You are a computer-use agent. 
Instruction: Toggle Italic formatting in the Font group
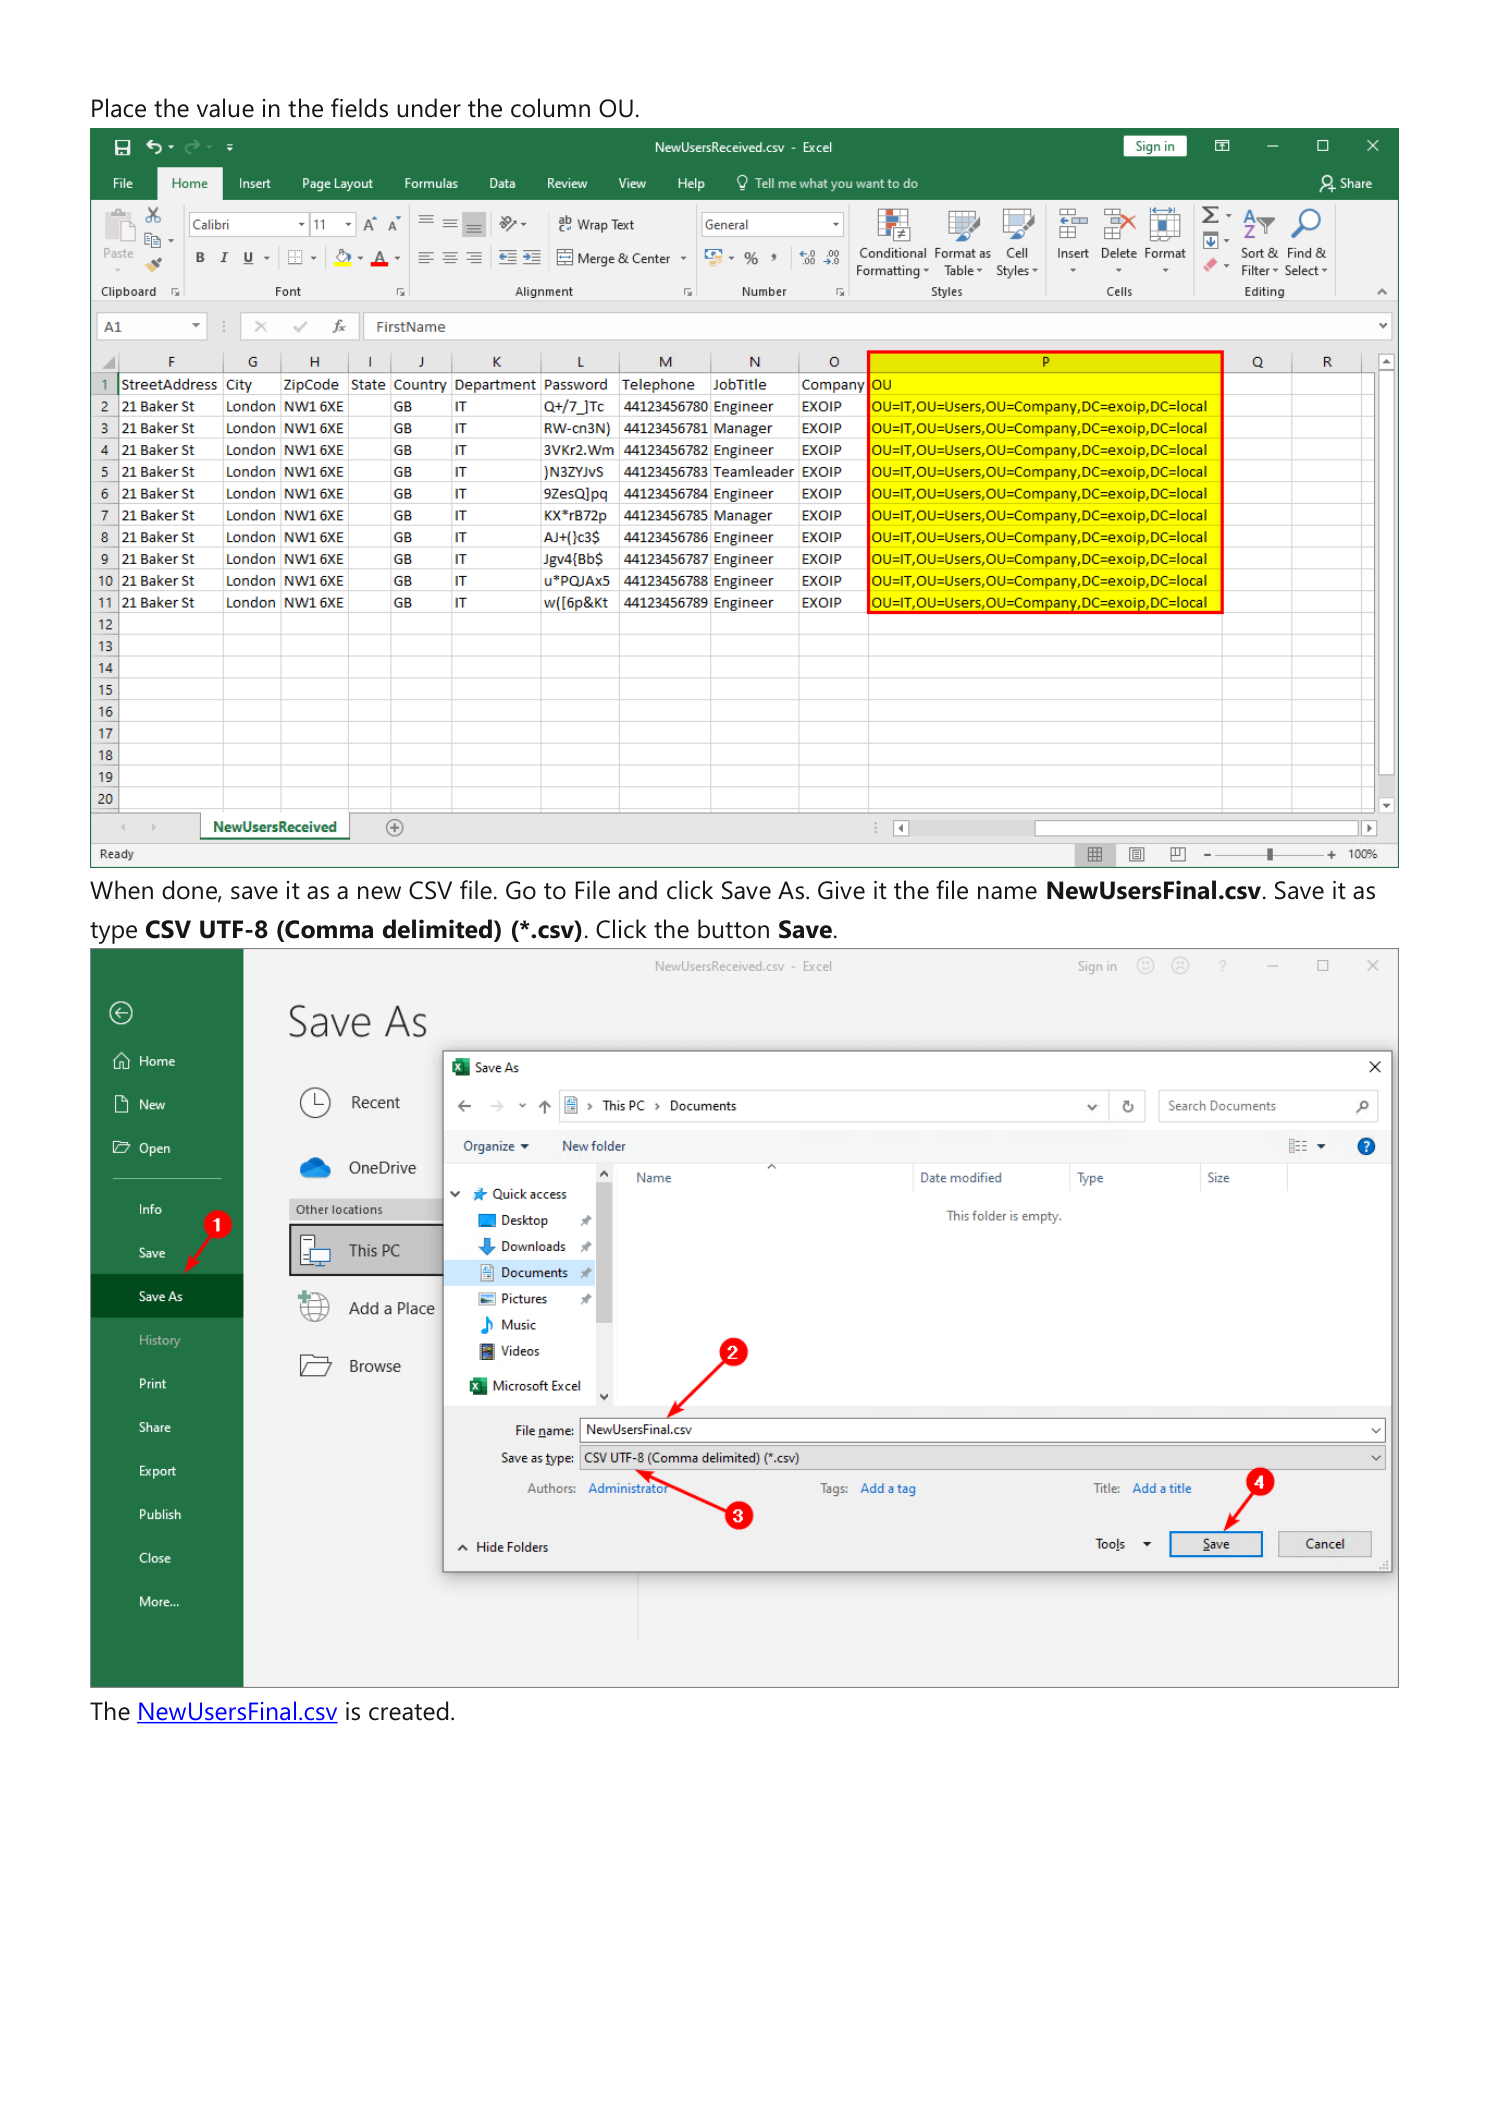pyautogui.click(x=224, y=258)
